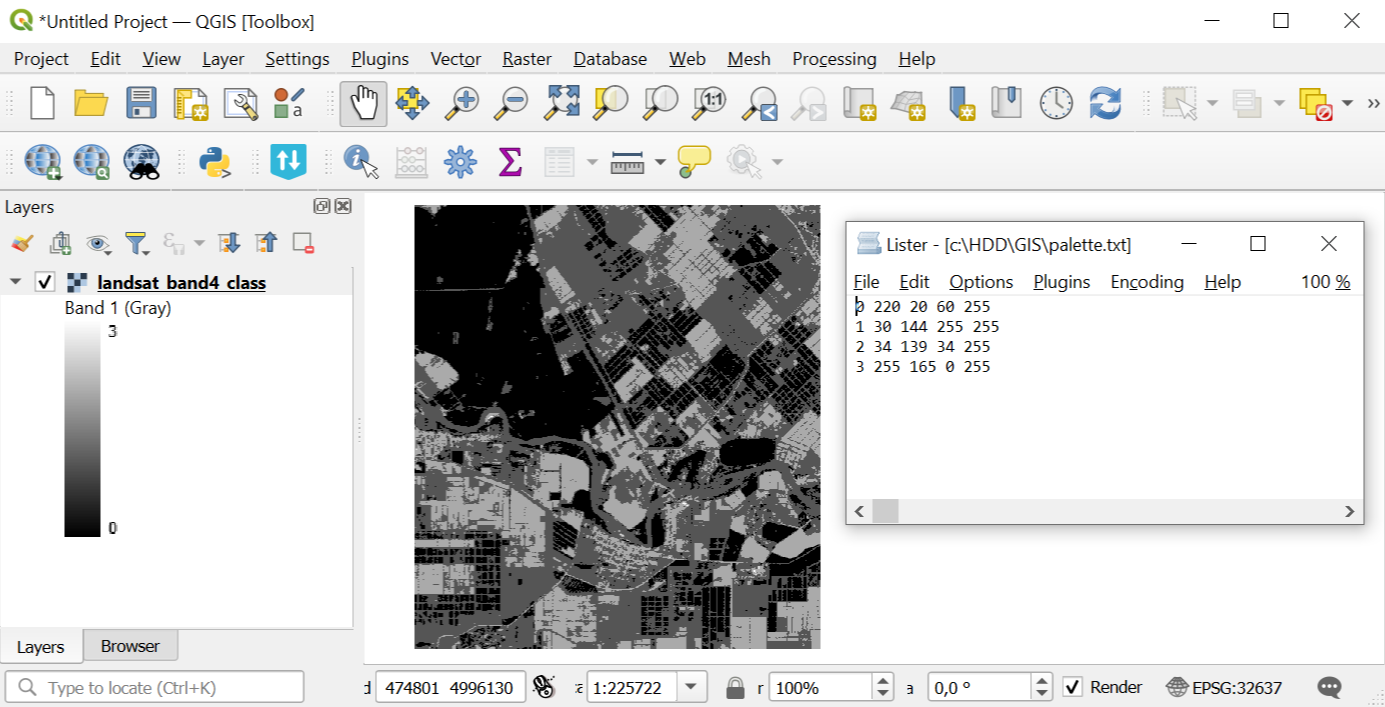Click the EPSG:32637 CRS button
Image resolution: width=1385 pixels, height=707 pixels.
coord(1224,687)
